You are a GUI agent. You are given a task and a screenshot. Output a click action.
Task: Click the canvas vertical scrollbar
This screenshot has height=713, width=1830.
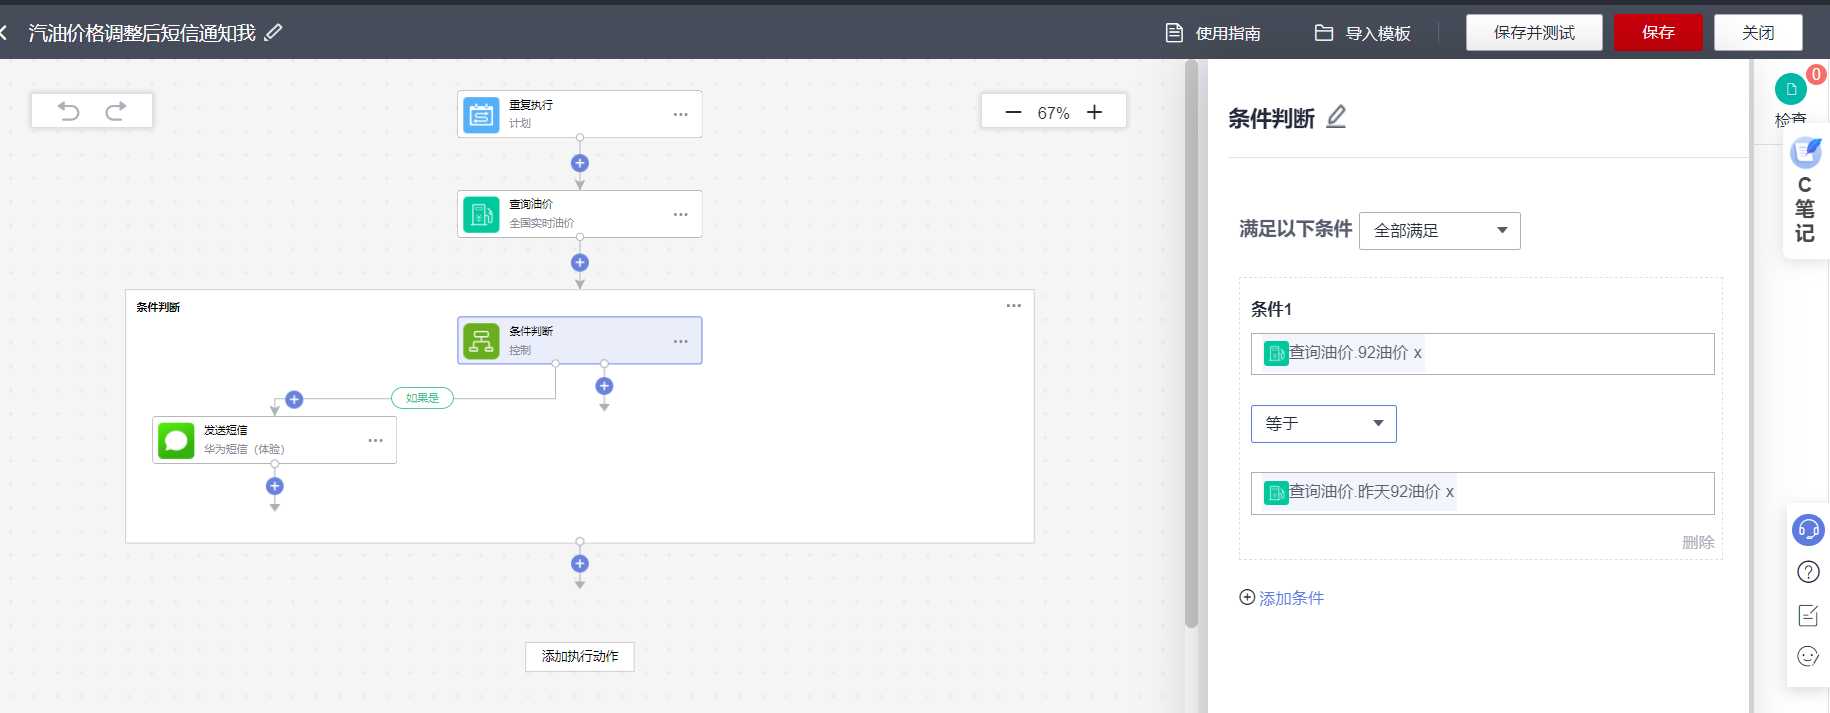1191,344
